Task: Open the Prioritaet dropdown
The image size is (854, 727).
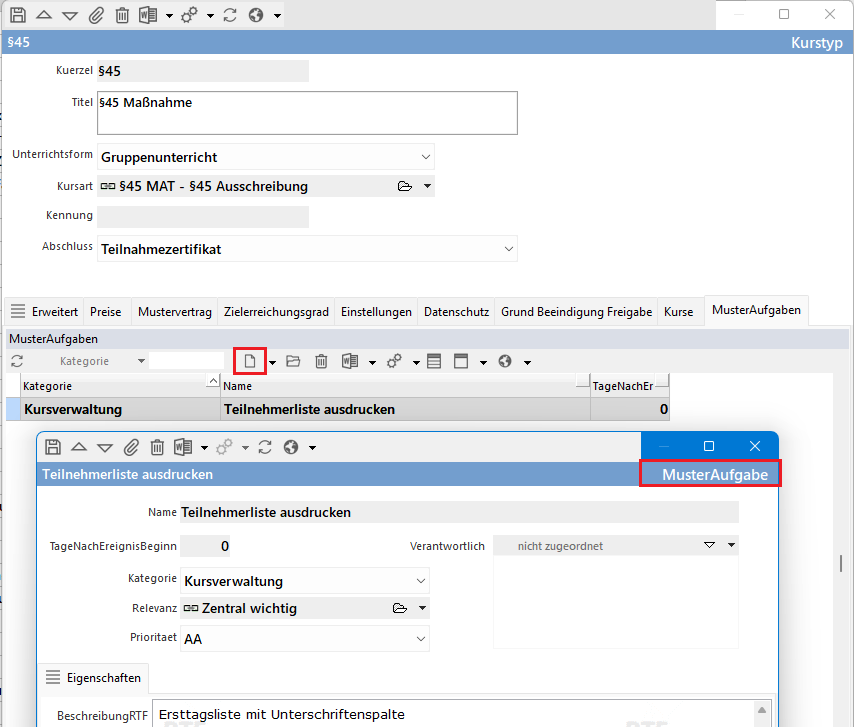Action: (x=420, y=638)
